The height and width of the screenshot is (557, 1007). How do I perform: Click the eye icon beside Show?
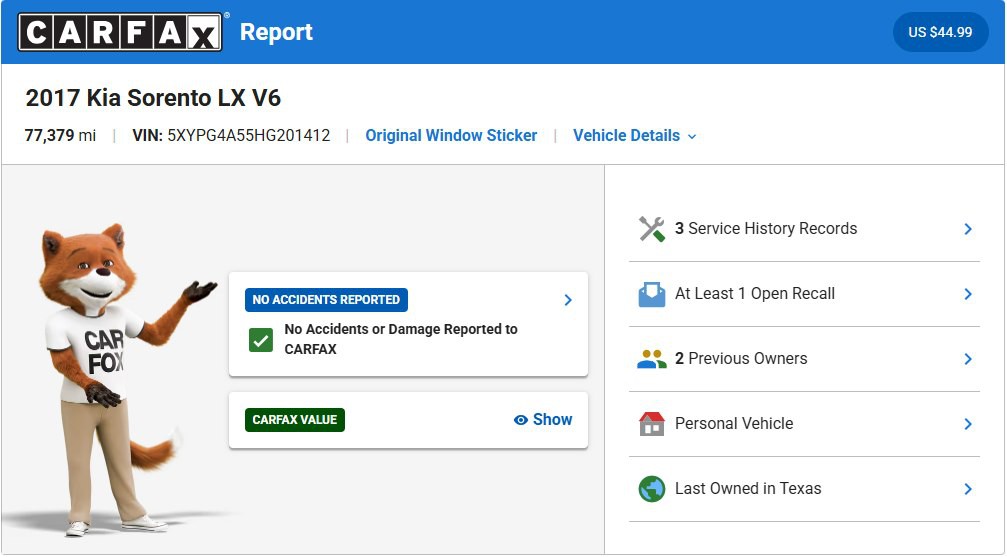tap(520, 420)
